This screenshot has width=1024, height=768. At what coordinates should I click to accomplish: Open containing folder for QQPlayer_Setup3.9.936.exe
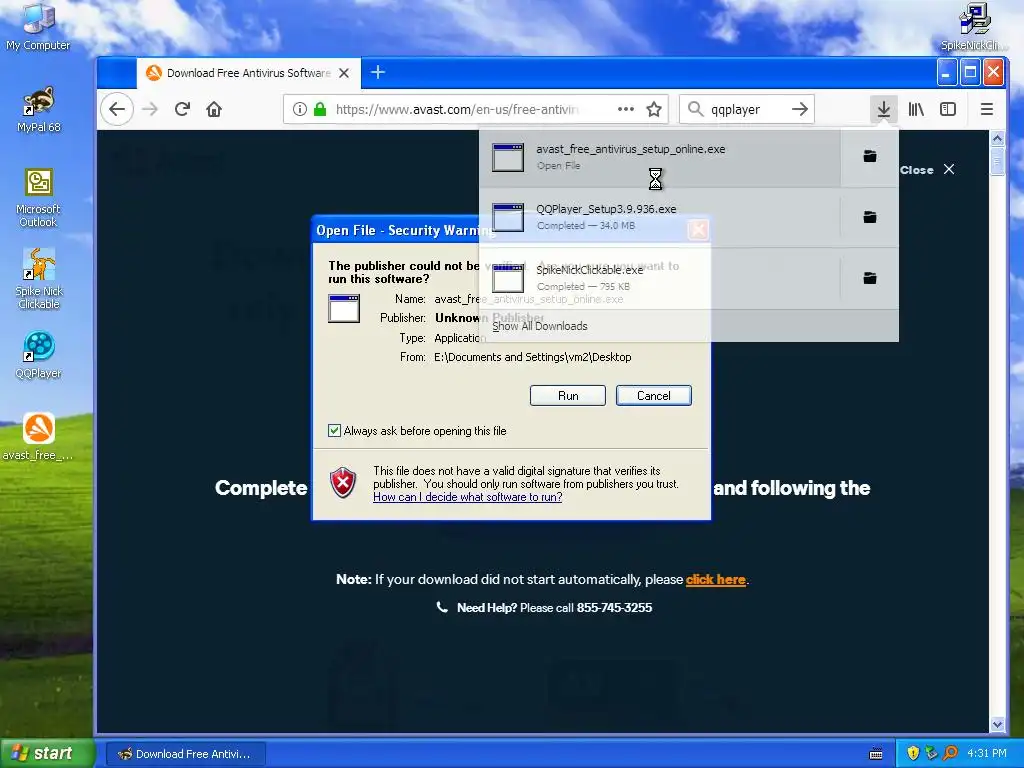coord(870,217)
